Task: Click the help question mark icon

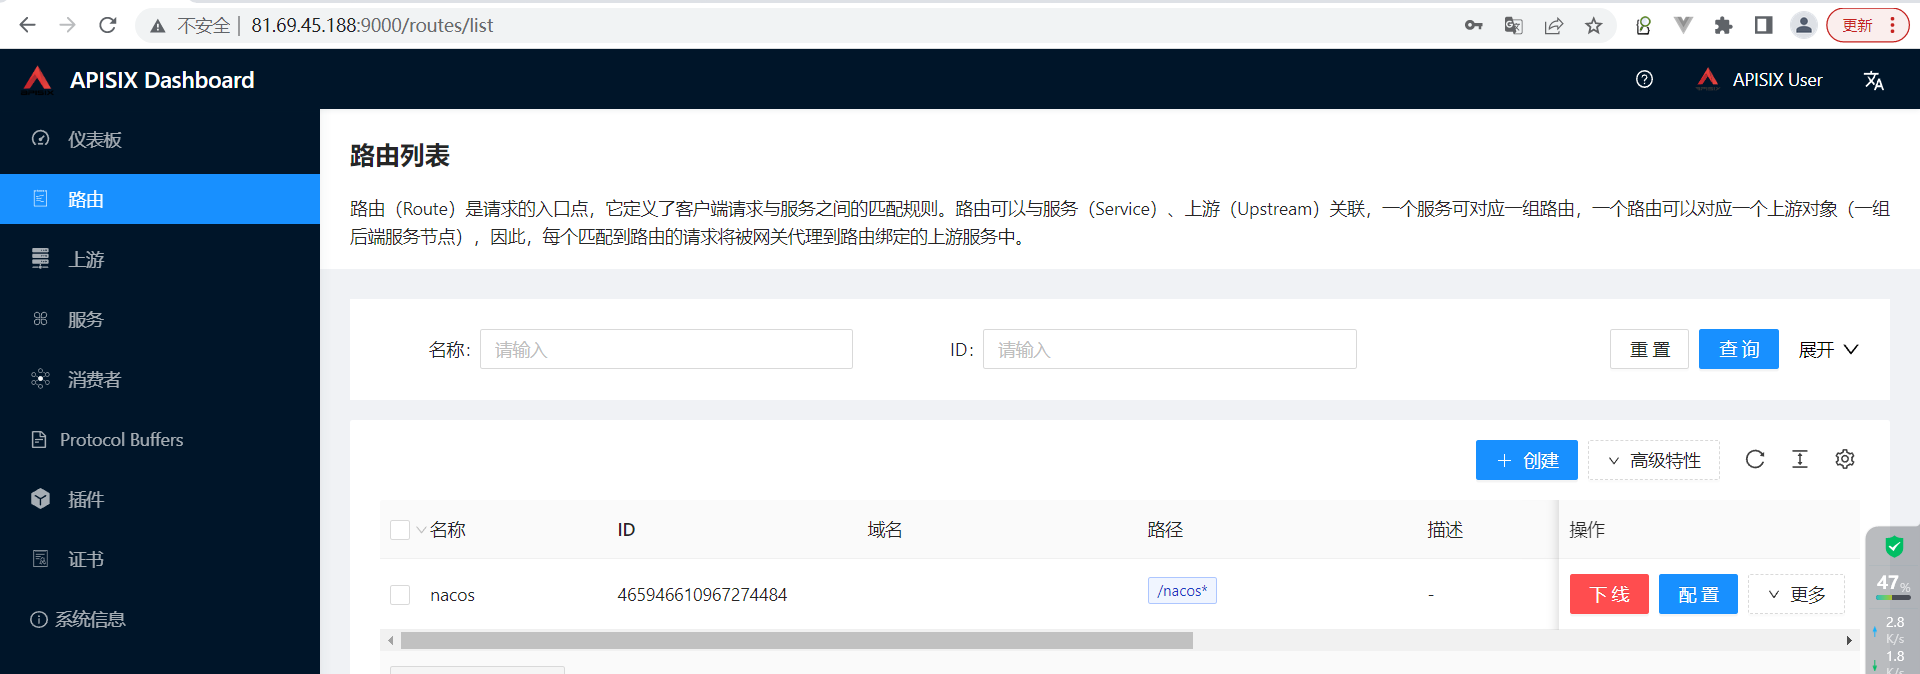Action: [1644, 80]
